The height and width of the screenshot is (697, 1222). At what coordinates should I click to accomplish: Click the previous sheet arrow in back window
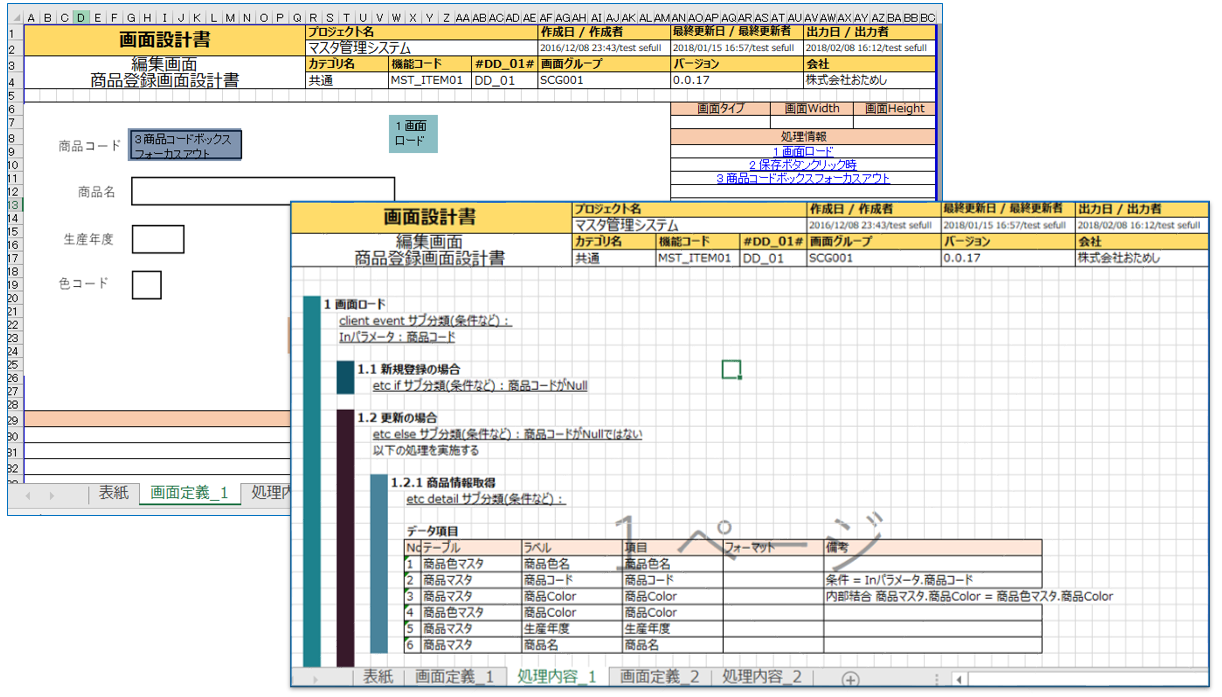(28, 495)
